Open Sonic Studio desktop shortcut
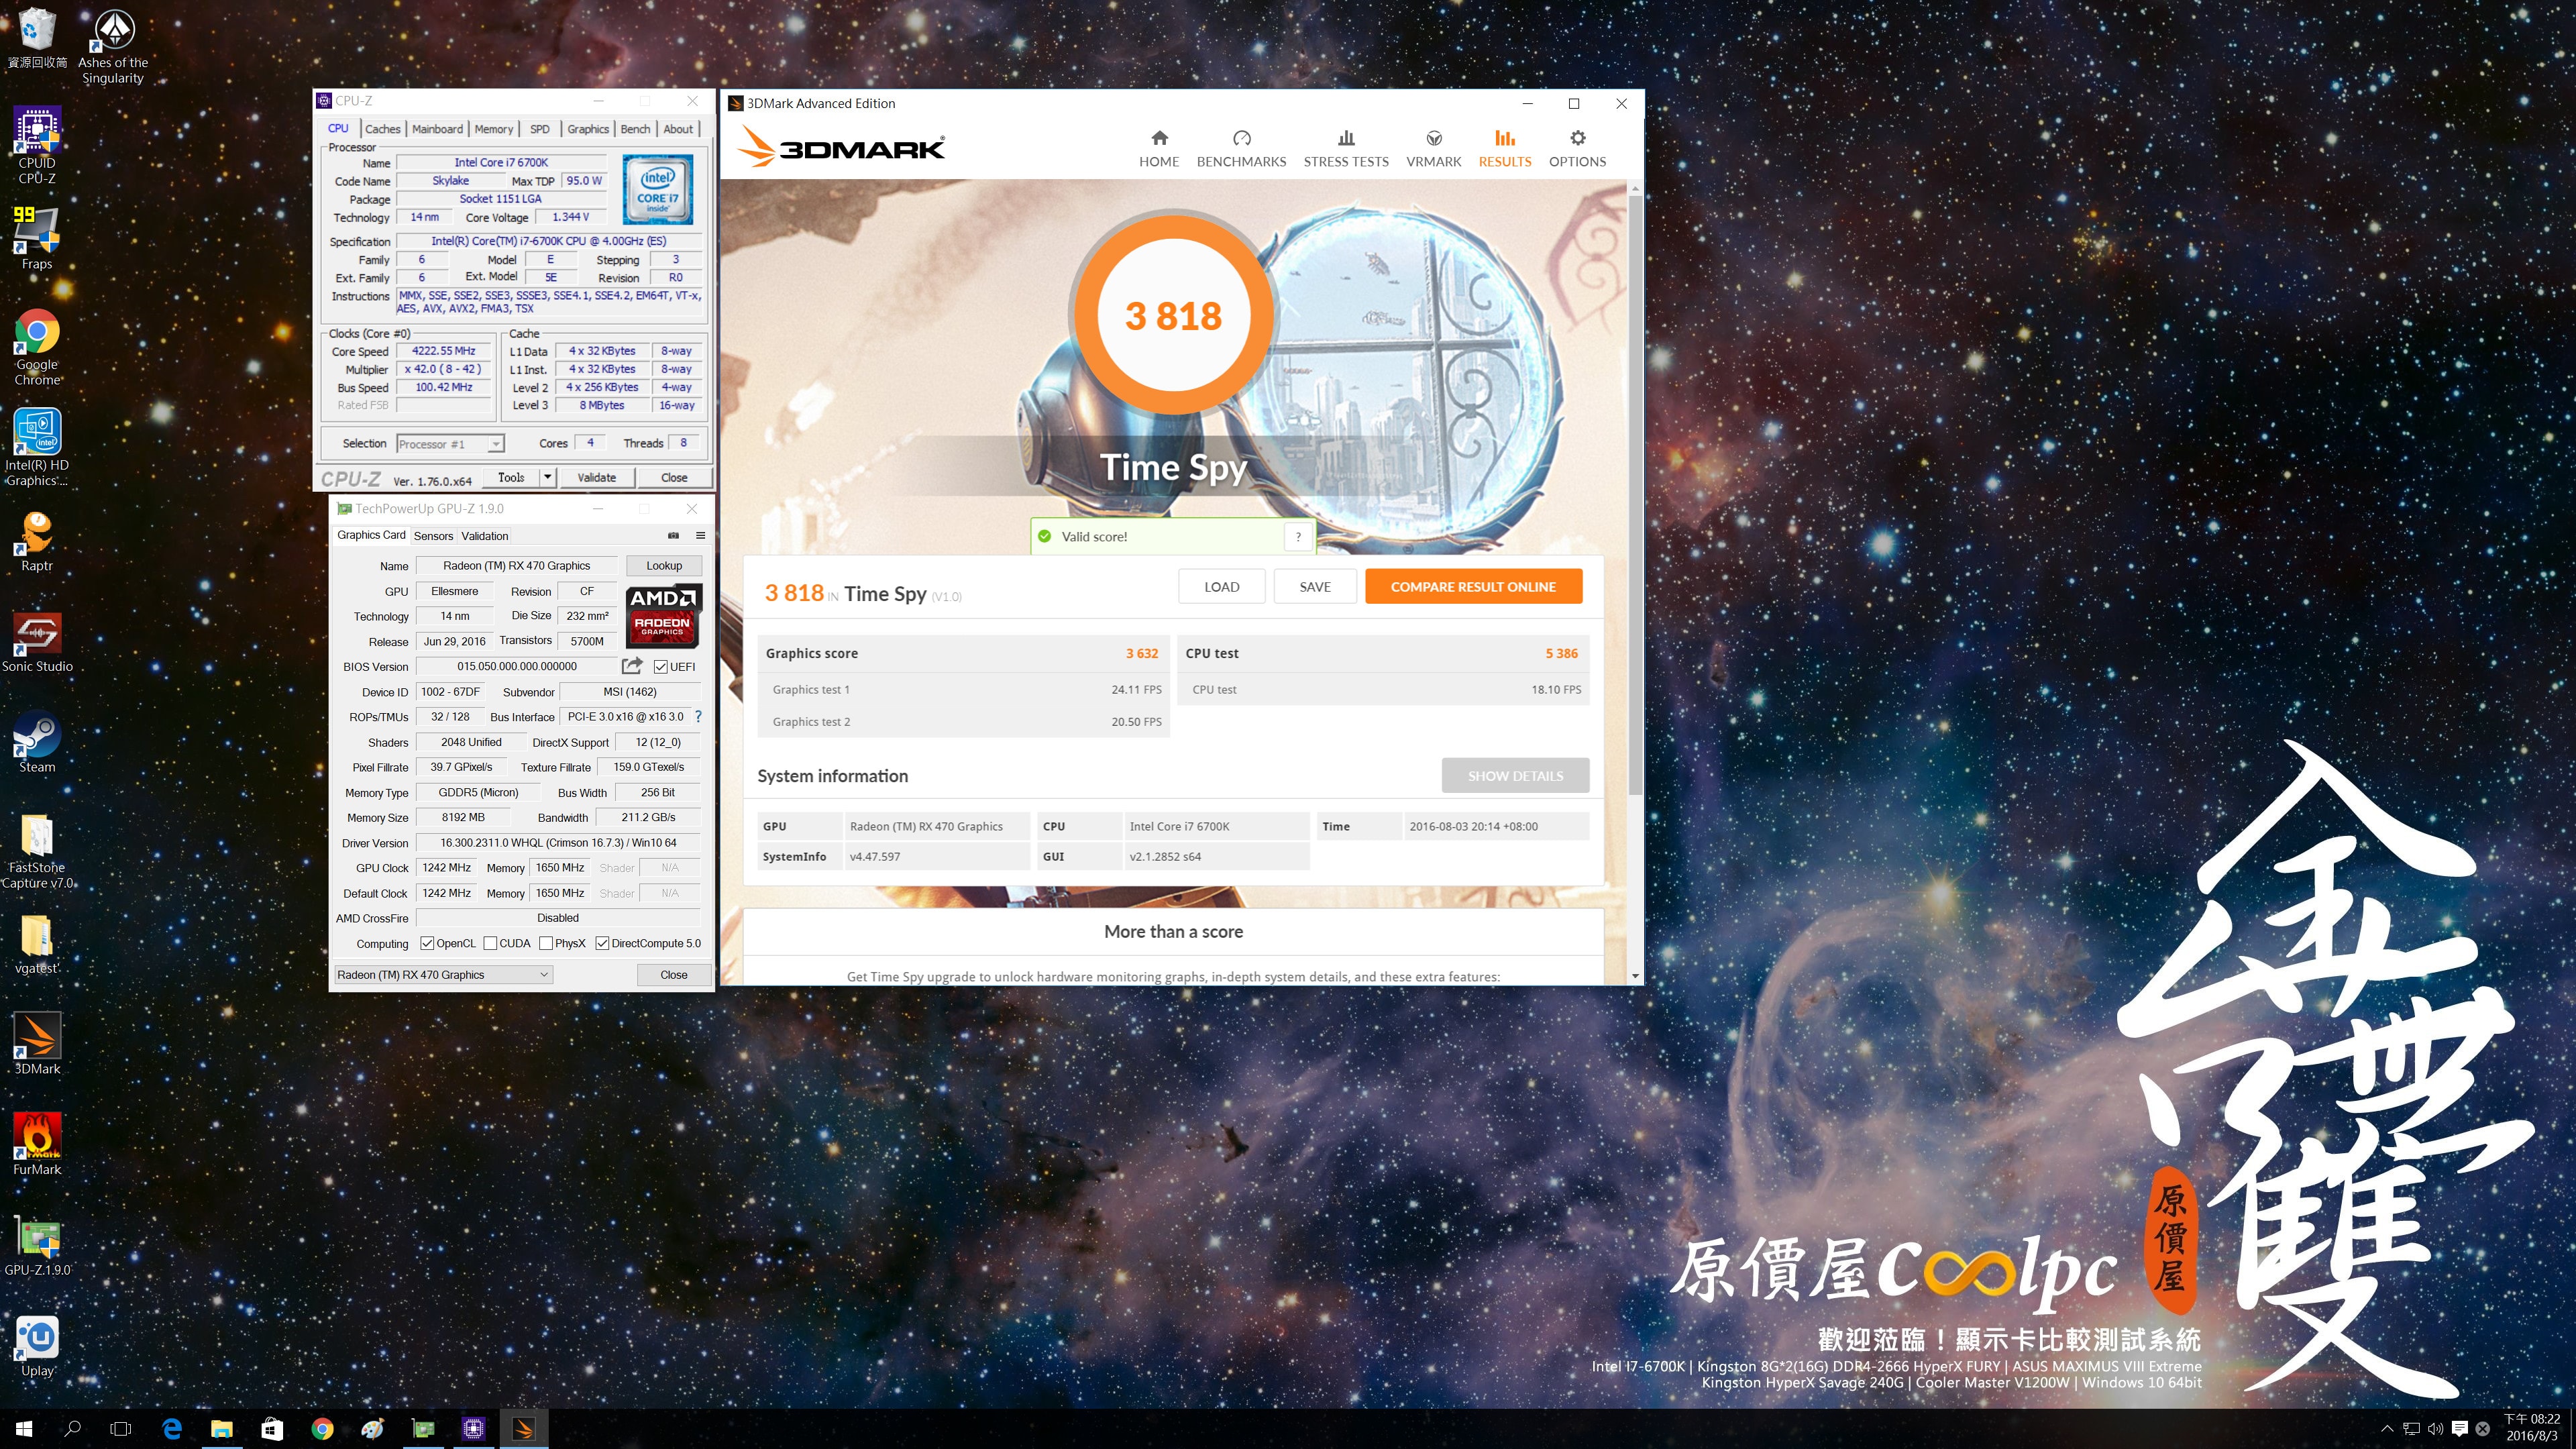2576x1449 pixels. tap(37, 642)
